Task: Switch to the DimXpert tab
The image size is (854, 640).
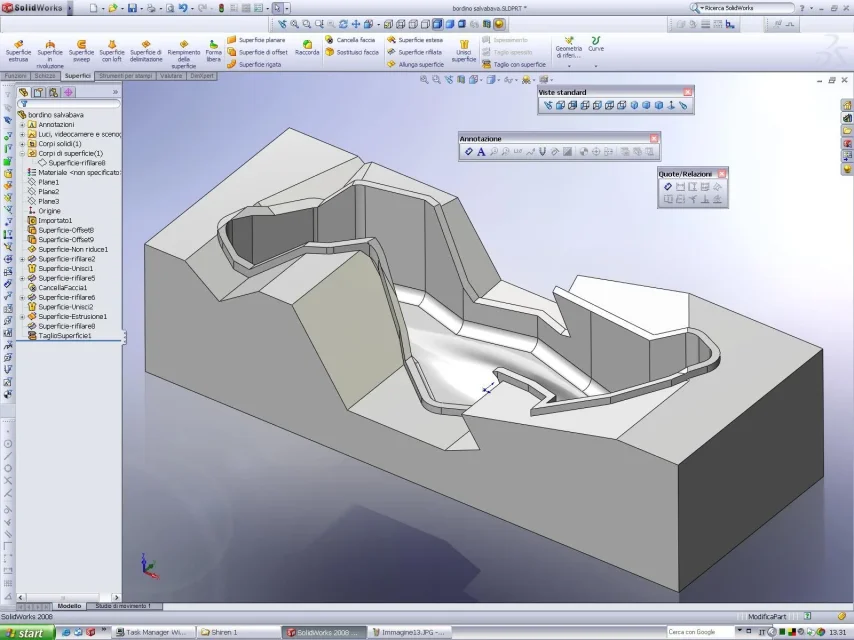Action: [202, 76]
